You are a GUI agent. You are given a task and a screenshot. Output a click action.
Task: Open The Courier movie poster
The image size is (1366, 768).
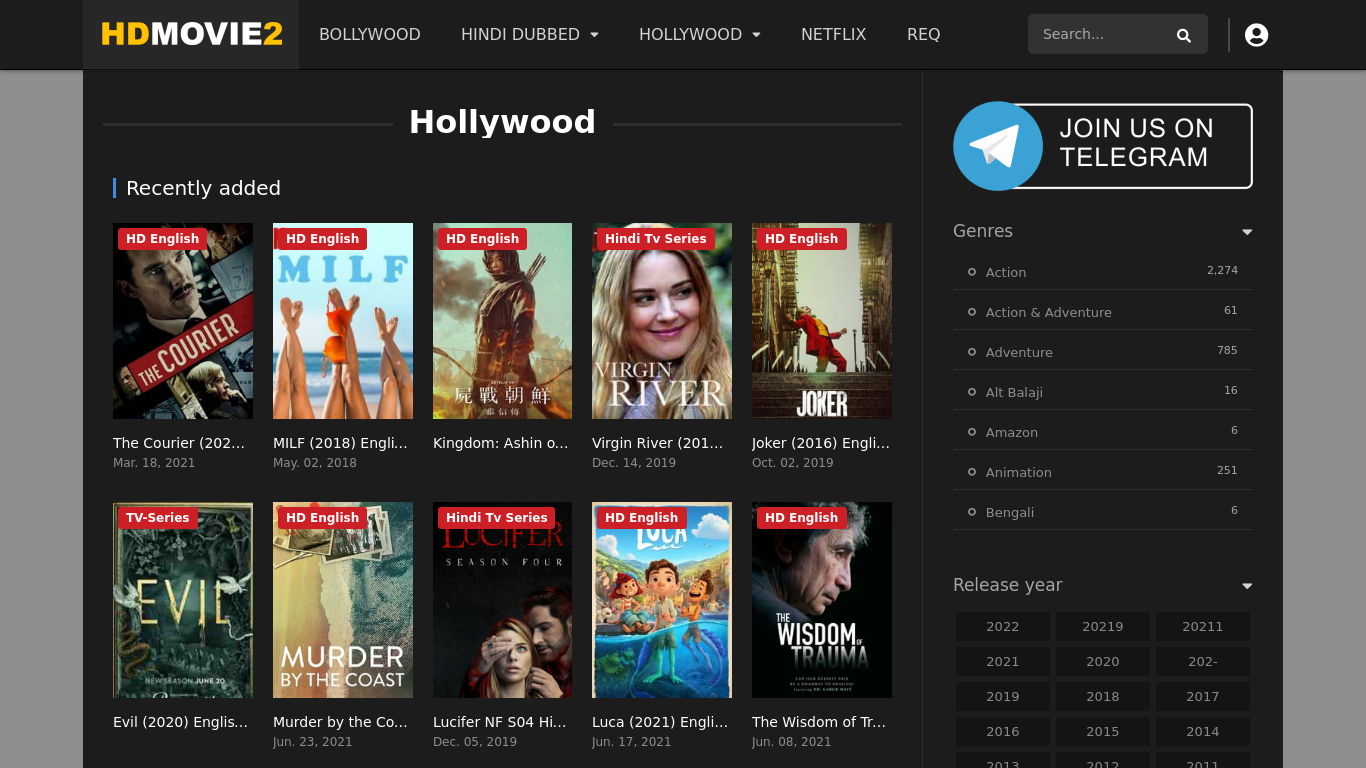tap(183, 321)
